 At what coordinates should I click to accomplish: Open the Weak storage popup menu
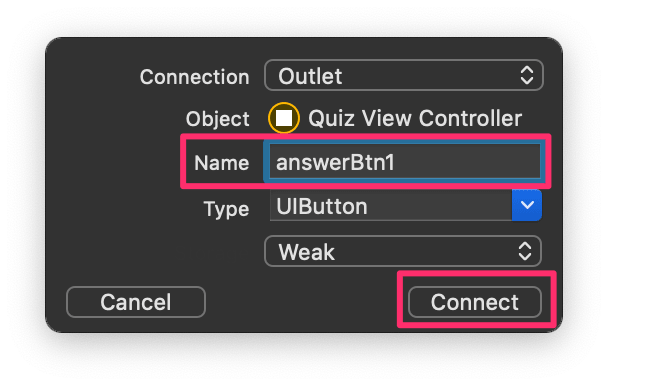click(x=403, y=251)
